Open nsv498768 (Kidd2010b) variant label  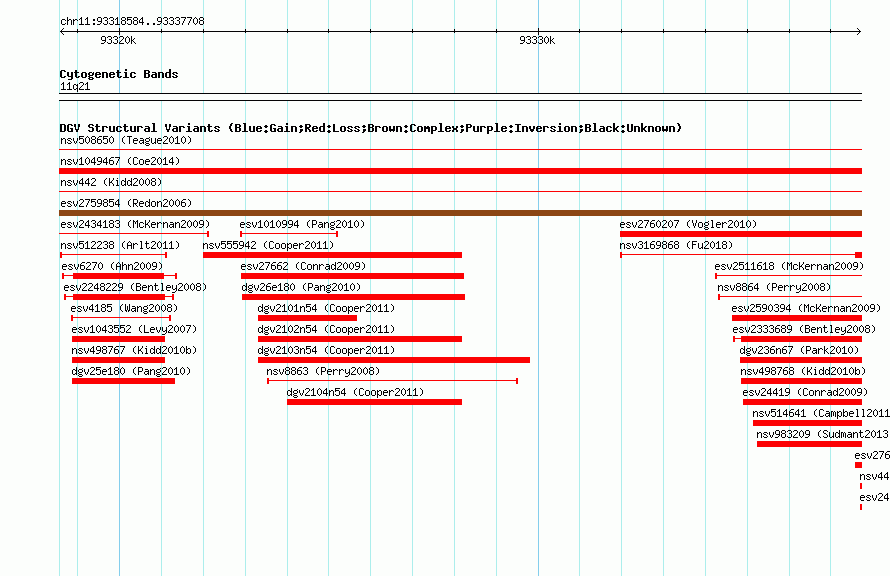804,371
